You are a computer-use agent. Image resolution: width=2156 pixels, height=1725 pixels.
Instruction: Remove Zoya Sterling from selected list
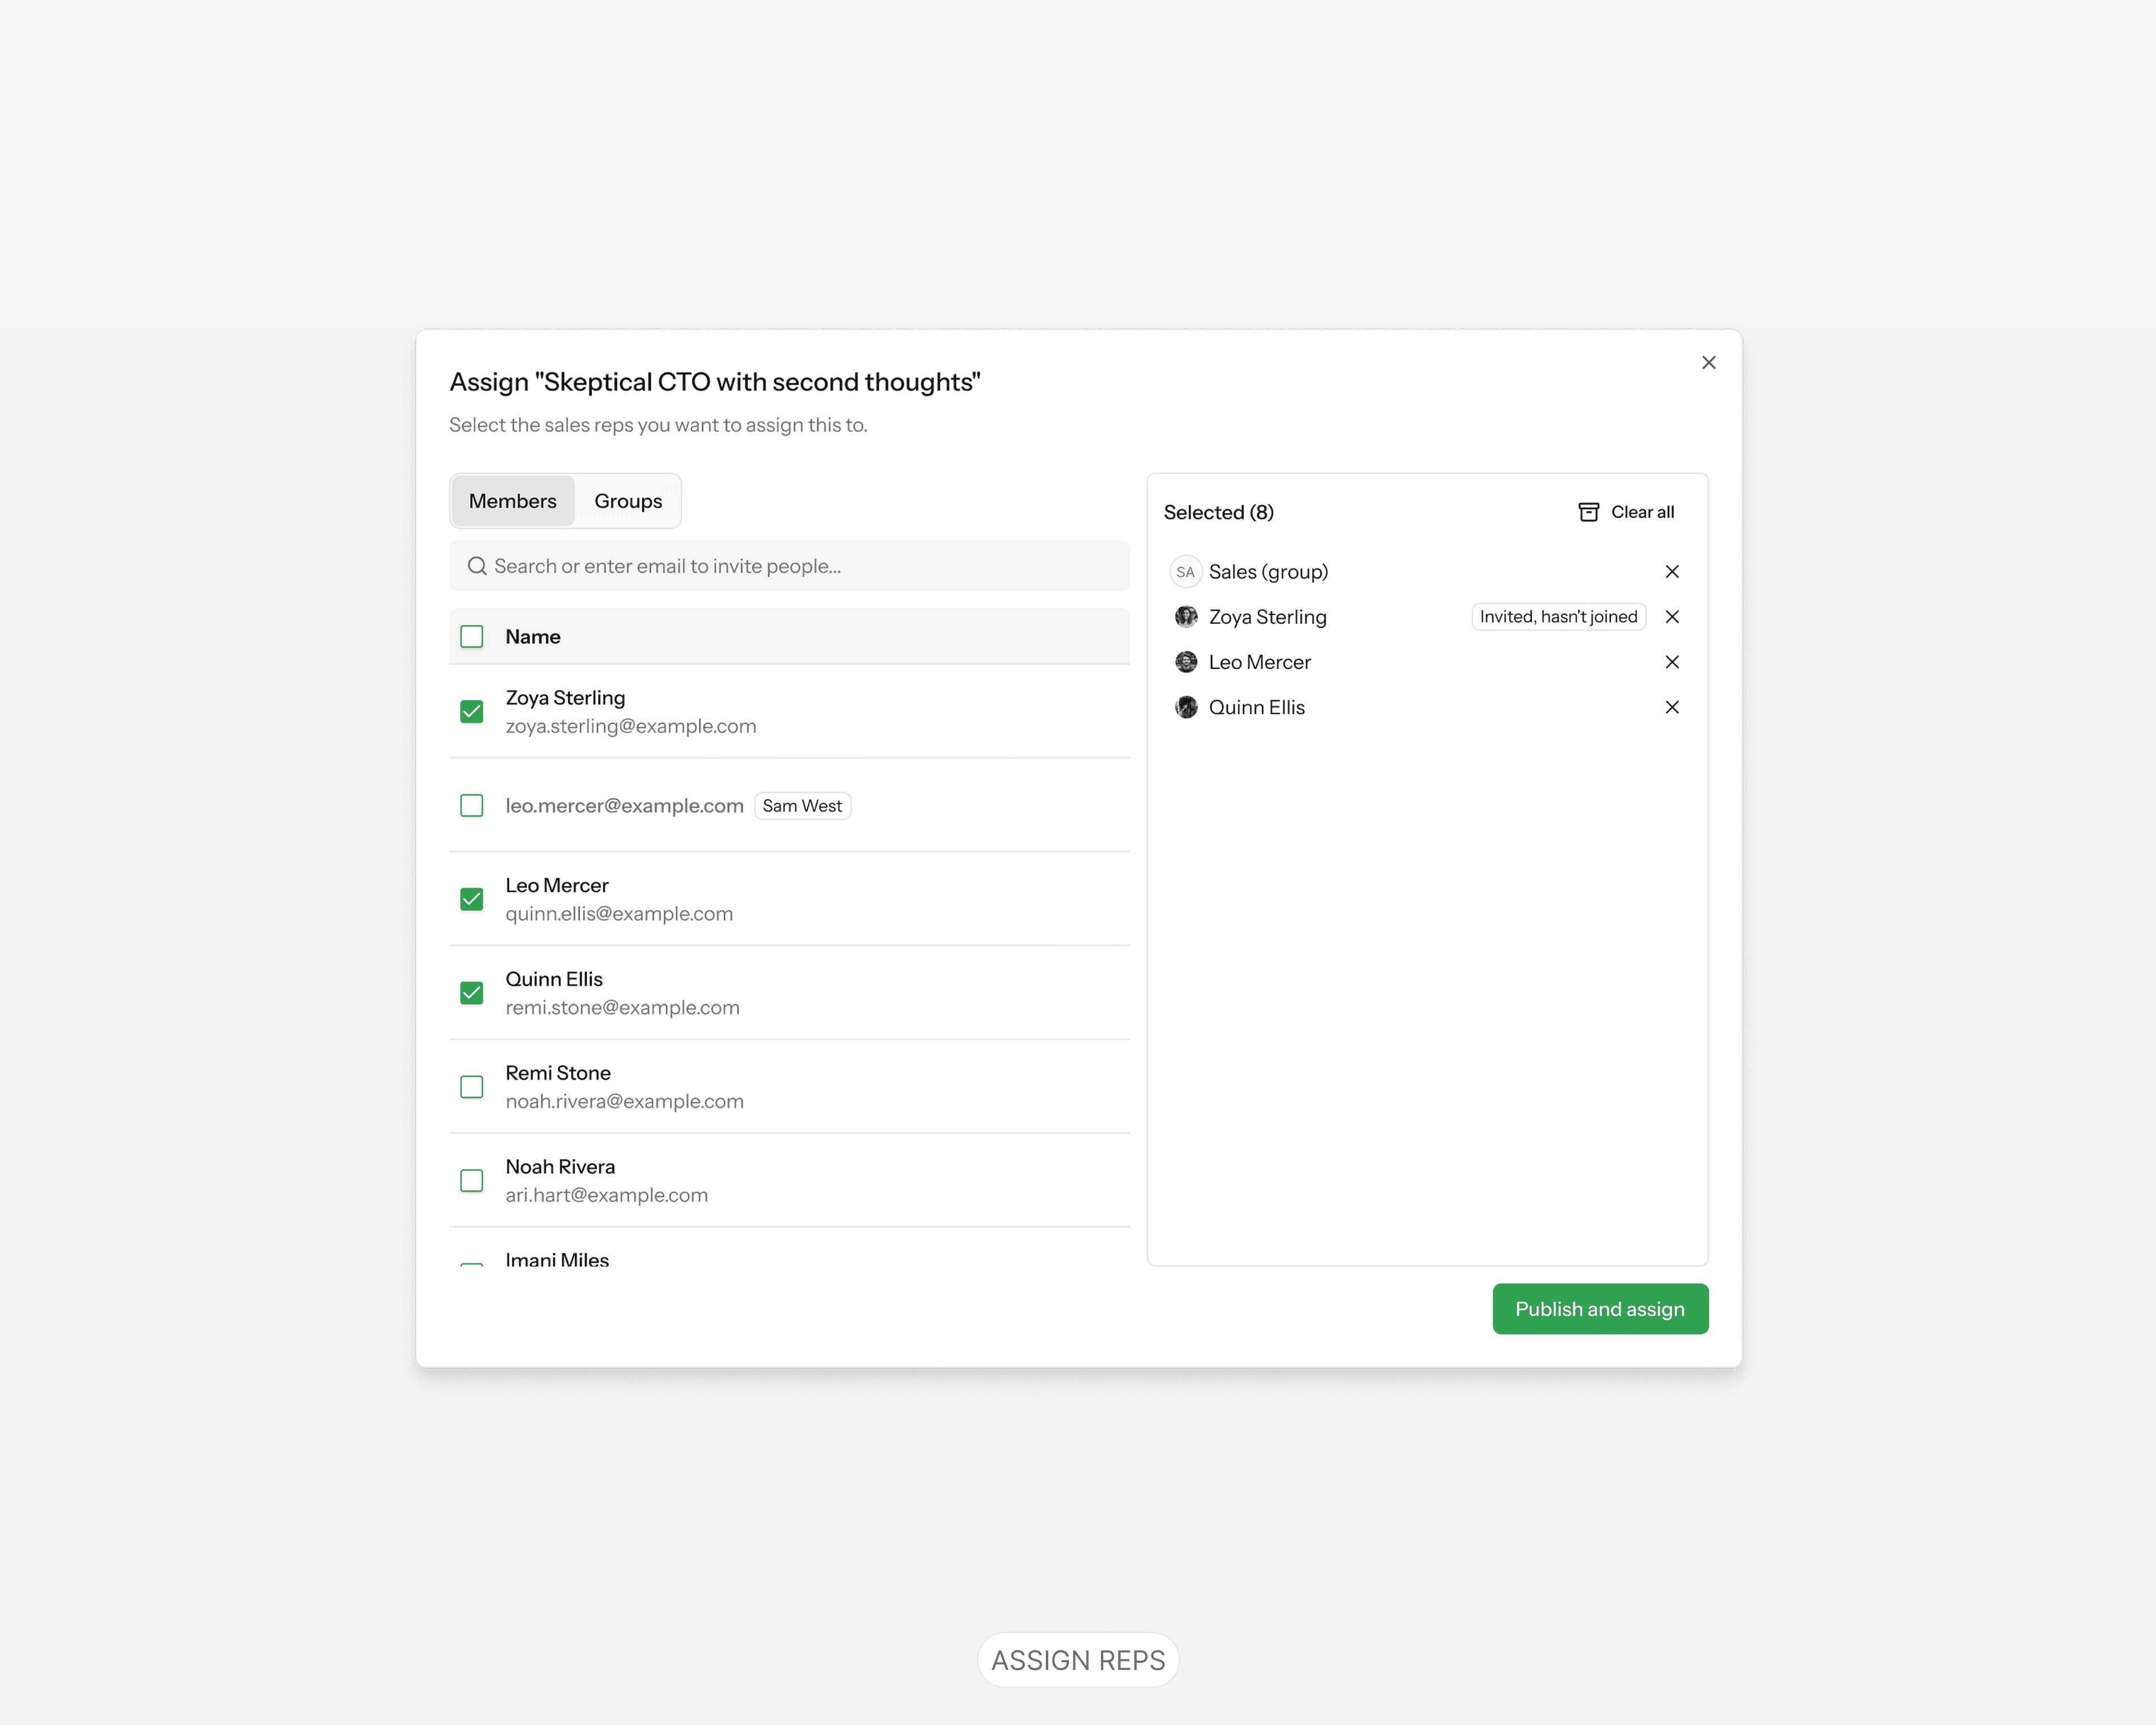pos(1671,617)
